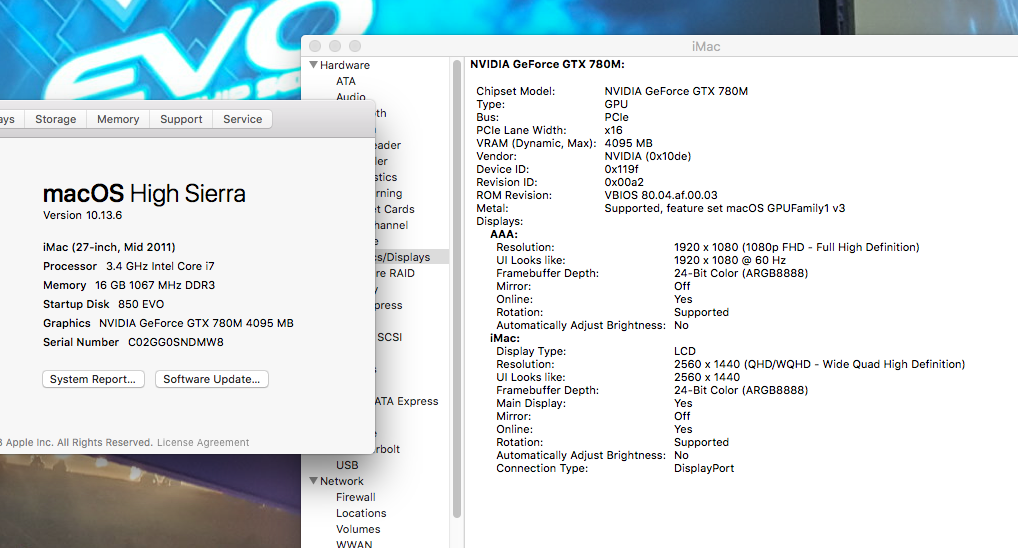This screenshot has width=1018, height=548.
Task: Click the Metal support value text
Action: 725,208
